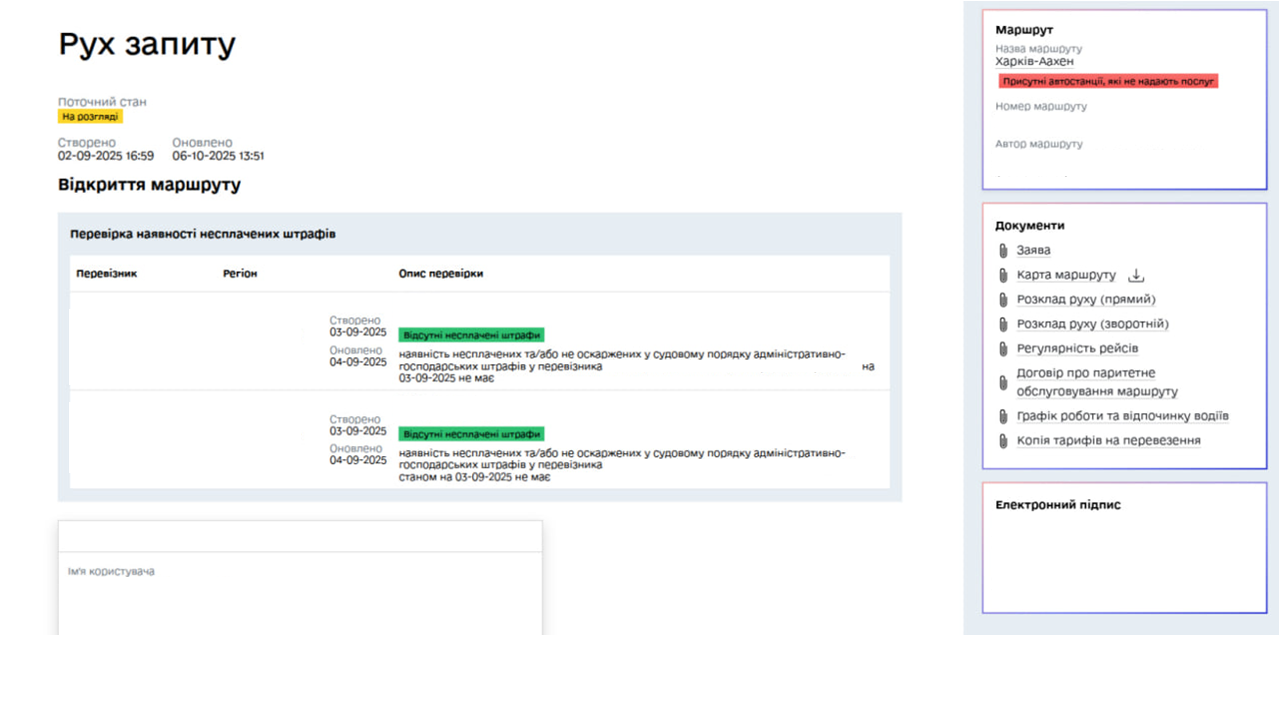
Task: Open Розклад руху (прямий) document
Action: point(1086,300)
